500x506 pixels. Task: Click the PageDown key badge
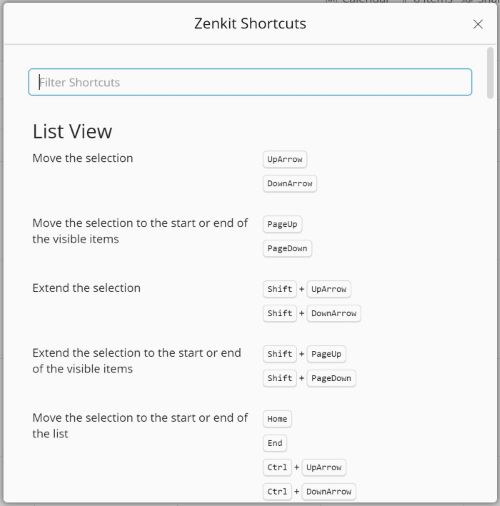tap(287, 248)
